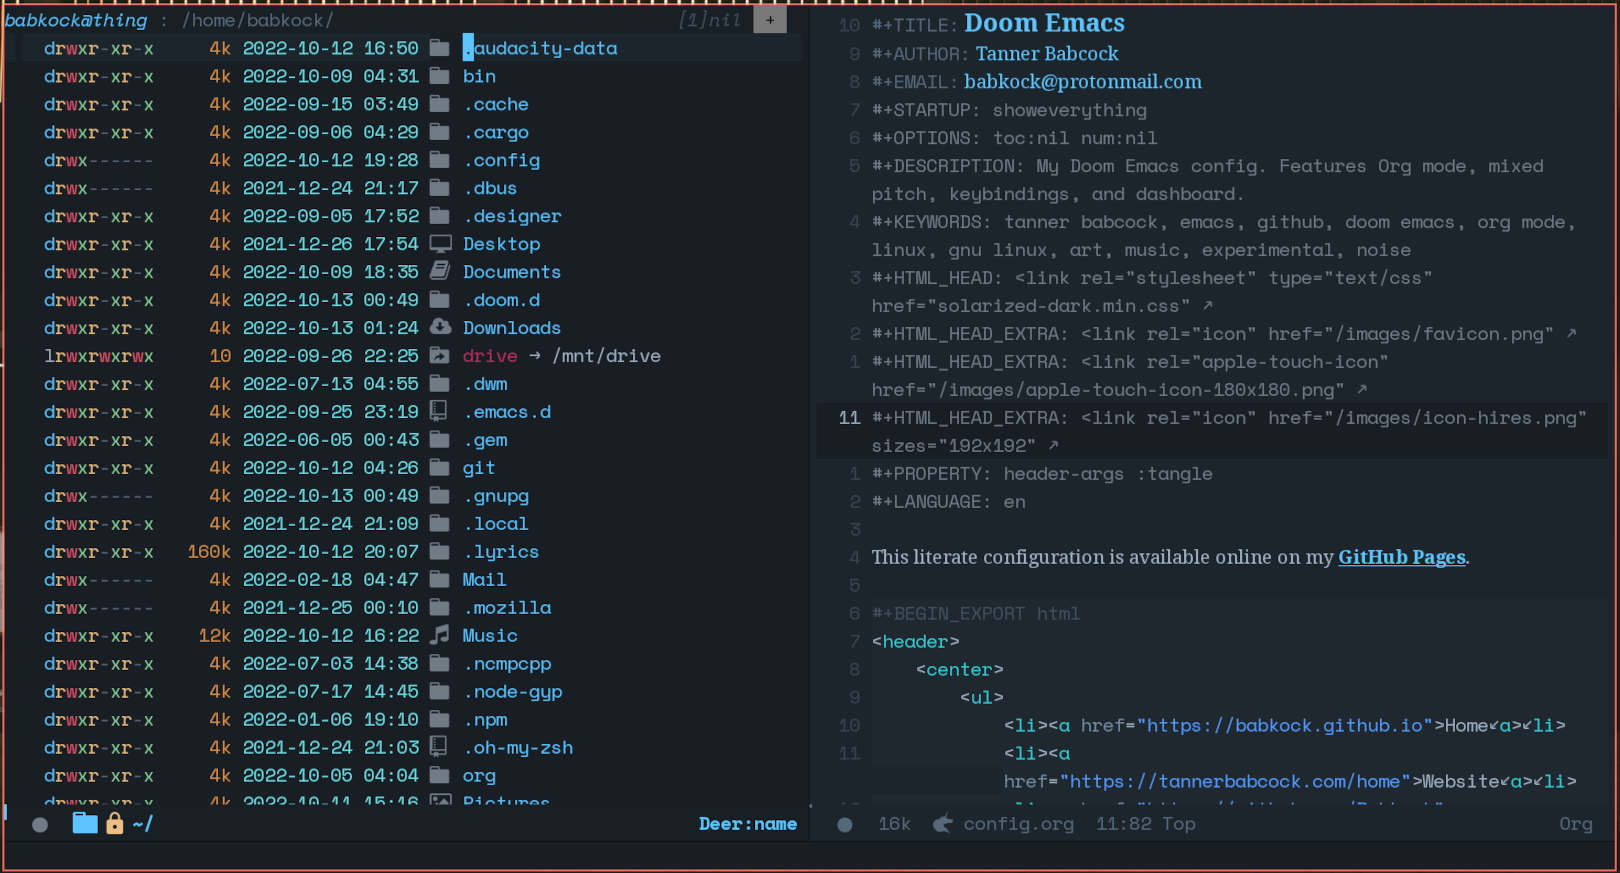
Task: Click link arrow after solarized-dark.min.css
Action: [1208, 305]
